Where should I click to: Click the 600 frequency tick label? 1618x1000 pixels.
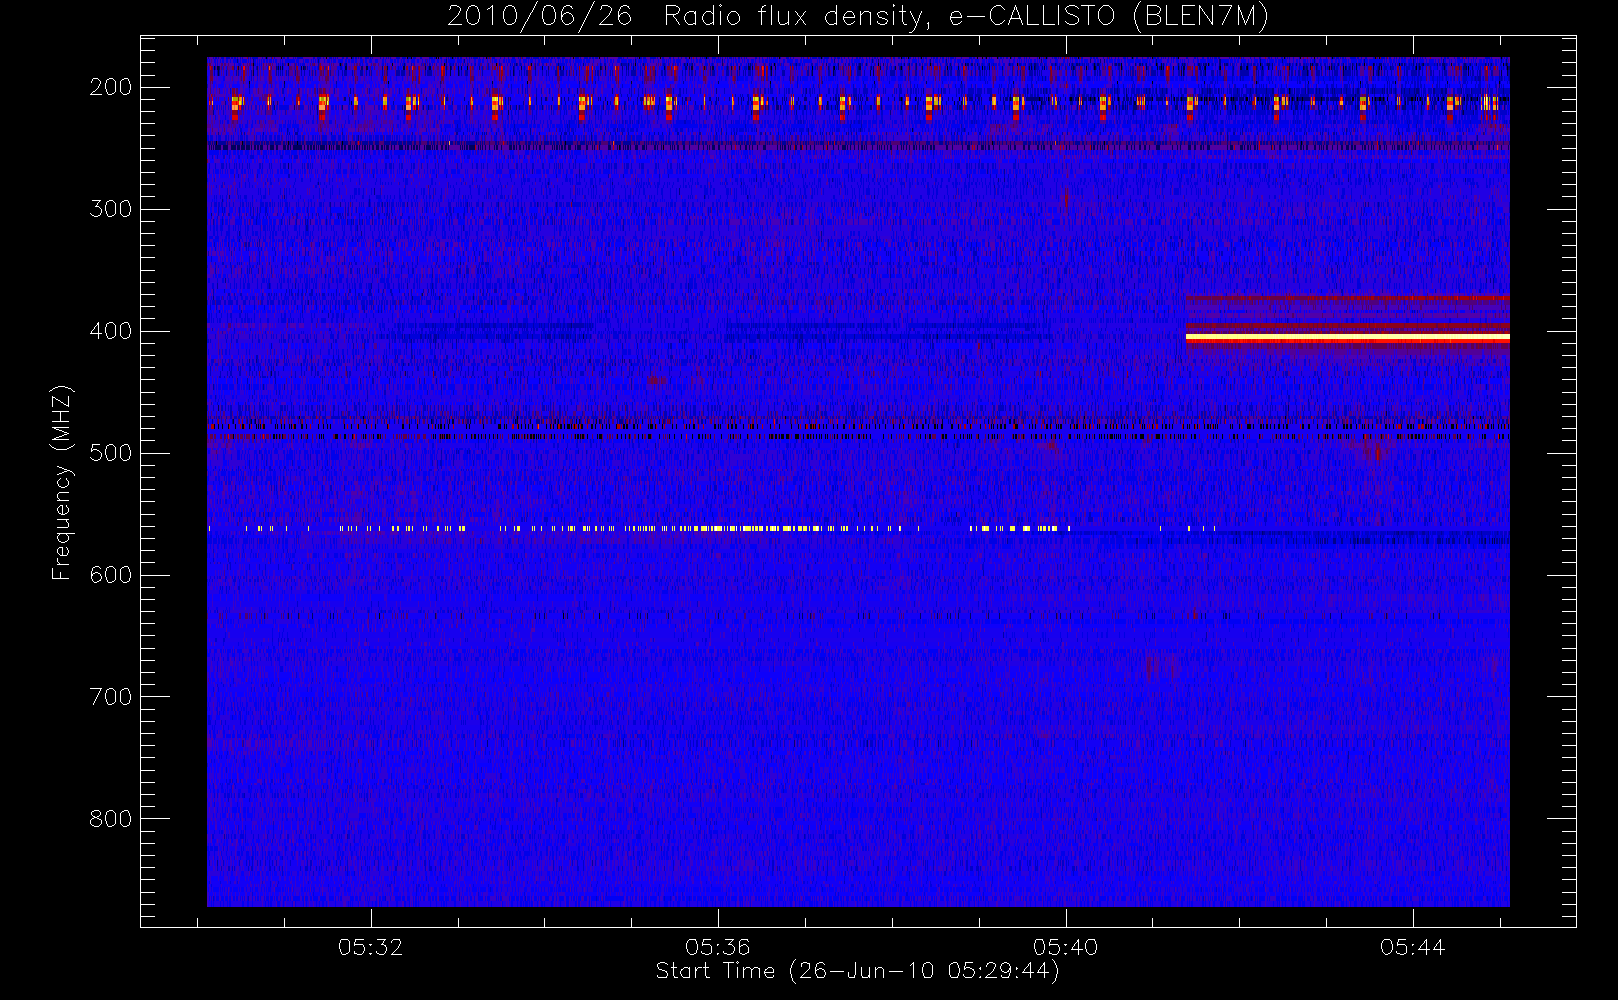point(110,575)
